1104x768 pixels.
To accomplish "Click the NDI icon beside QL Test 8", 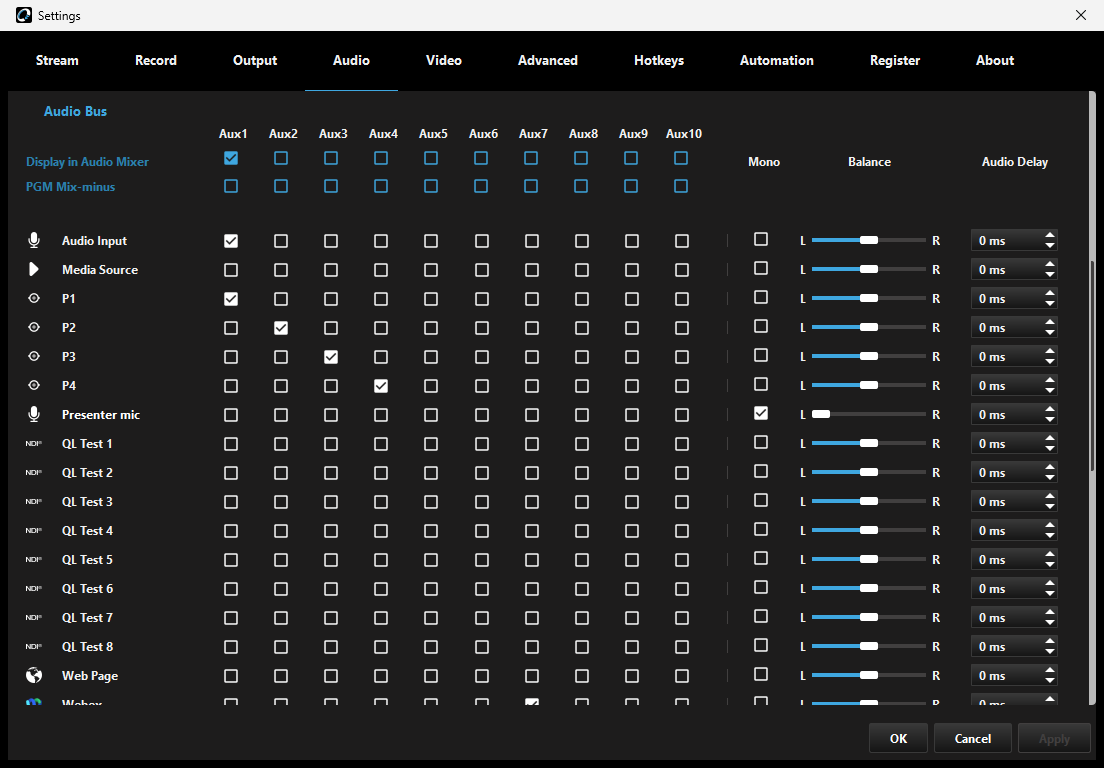I will coord(34,646).
